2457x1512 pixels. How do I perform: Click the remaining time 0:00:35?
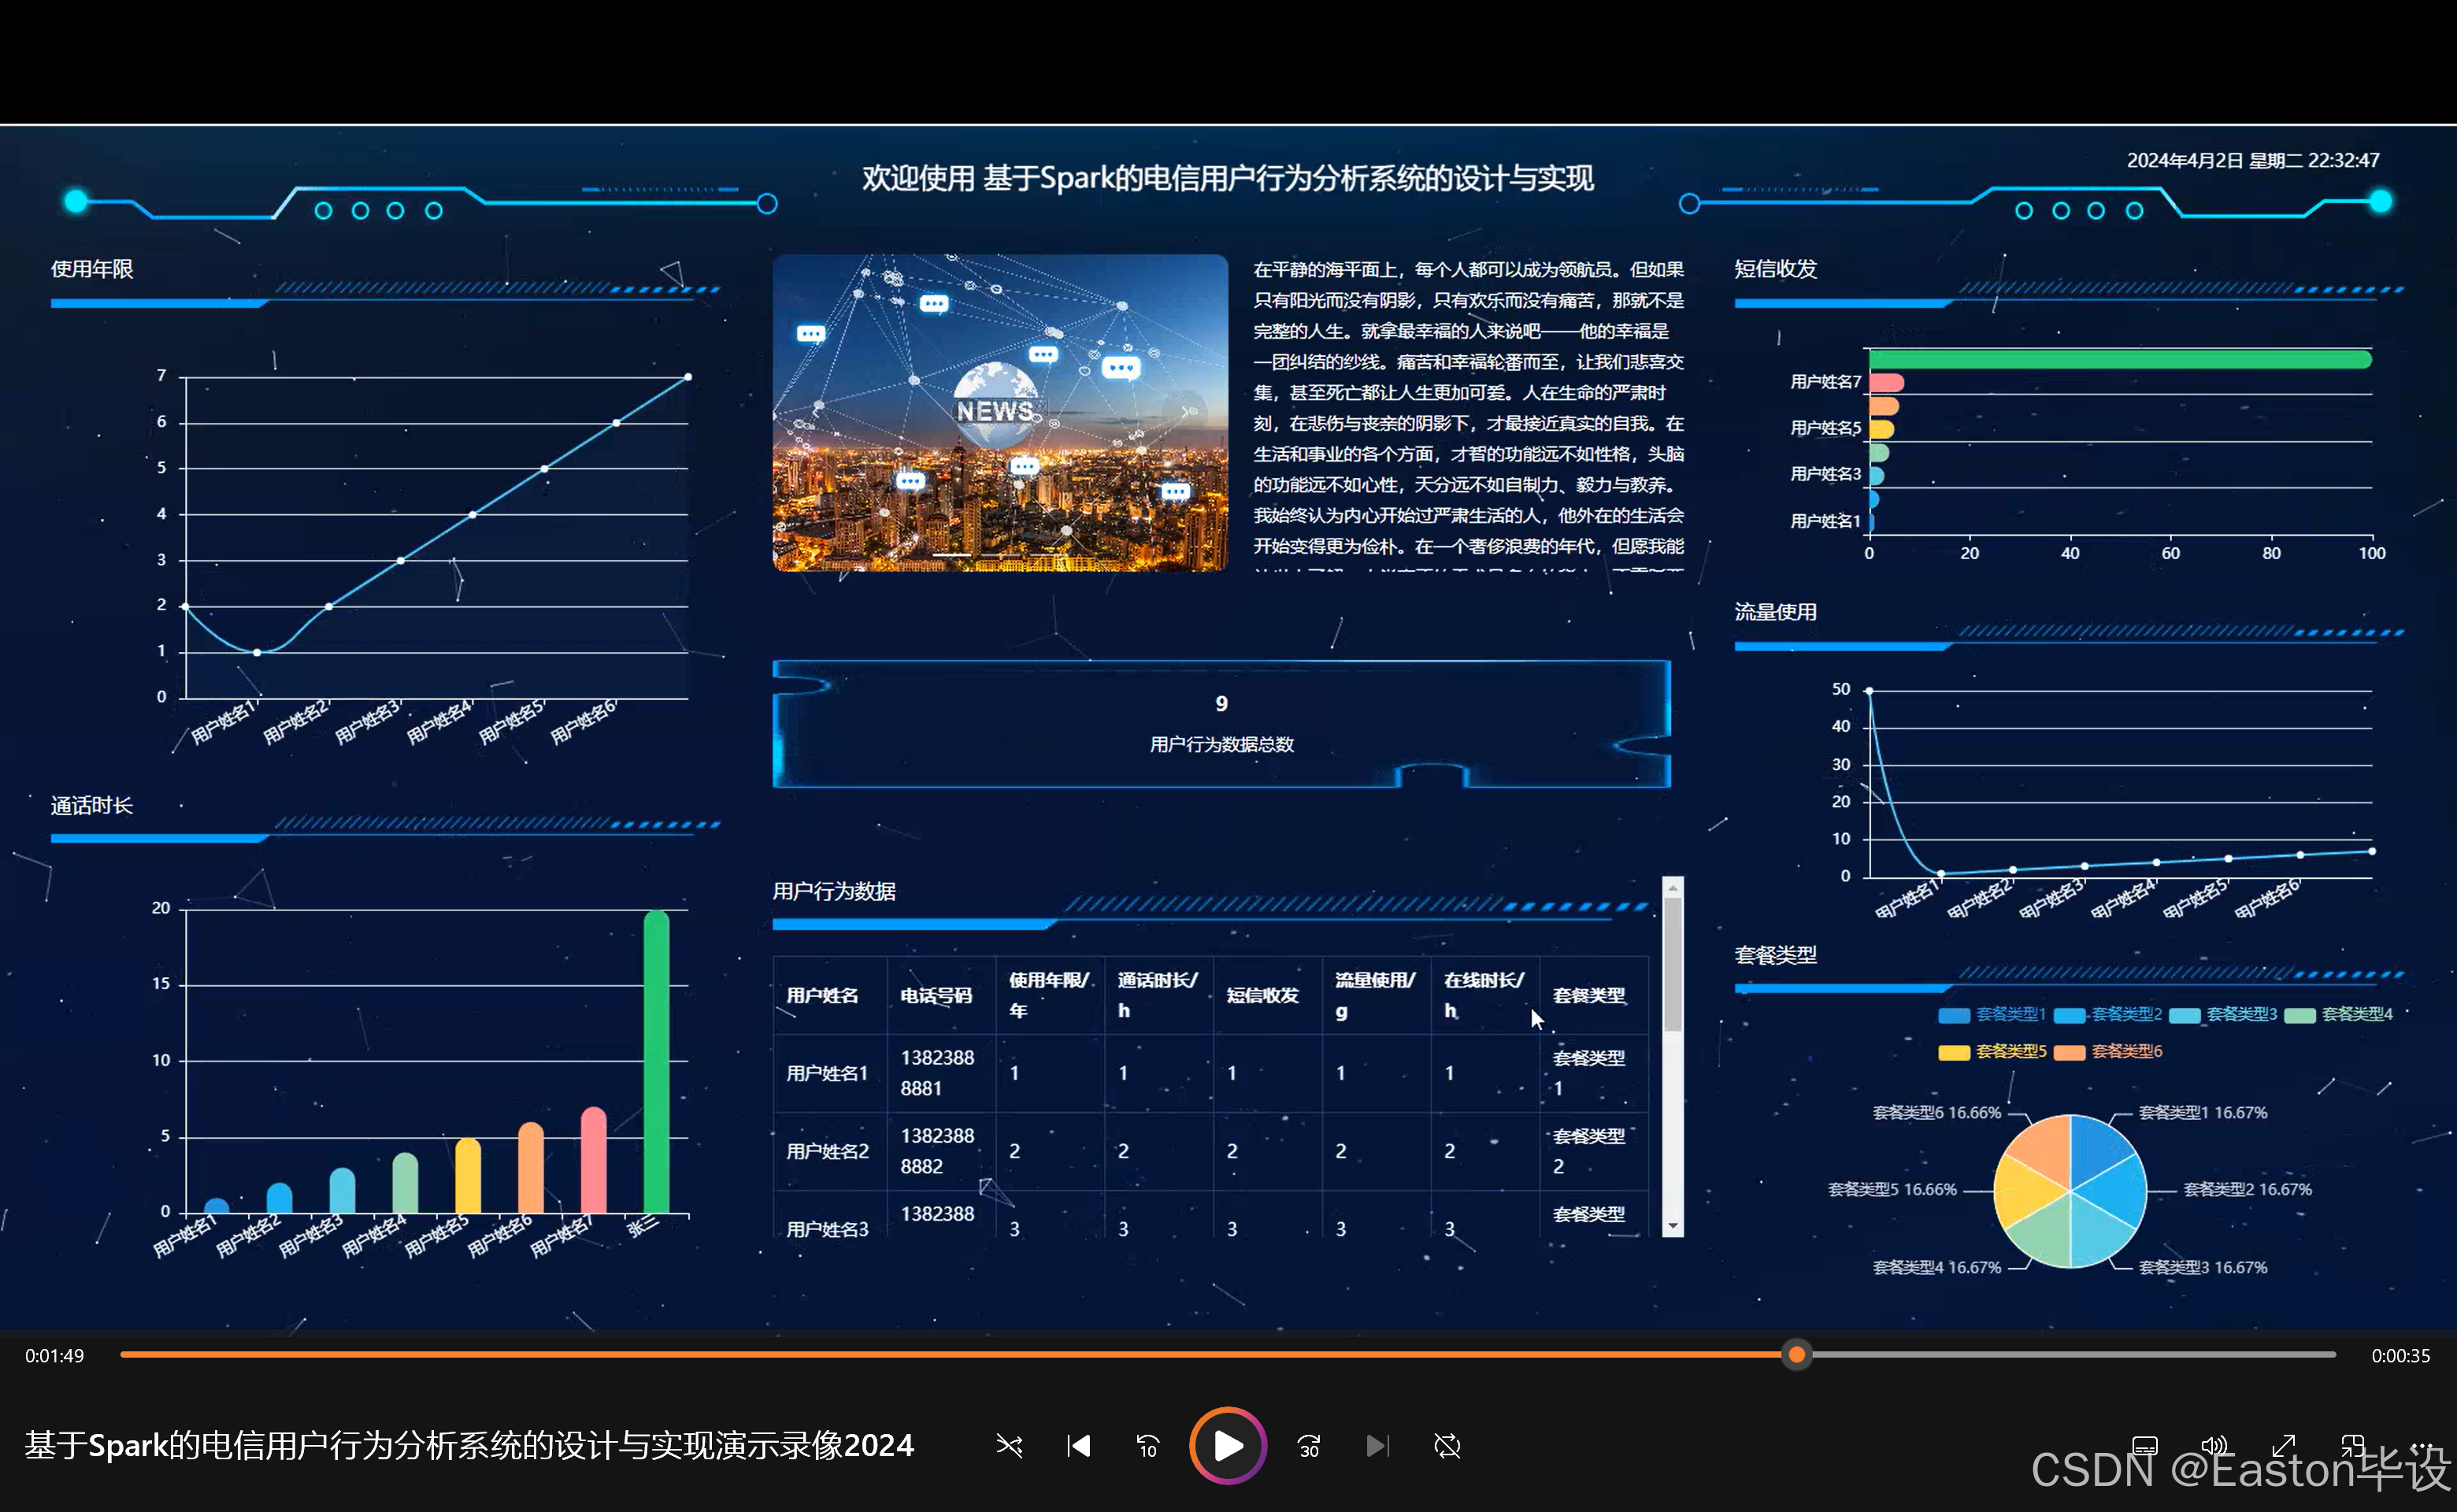click(x=2401, y=1356)
